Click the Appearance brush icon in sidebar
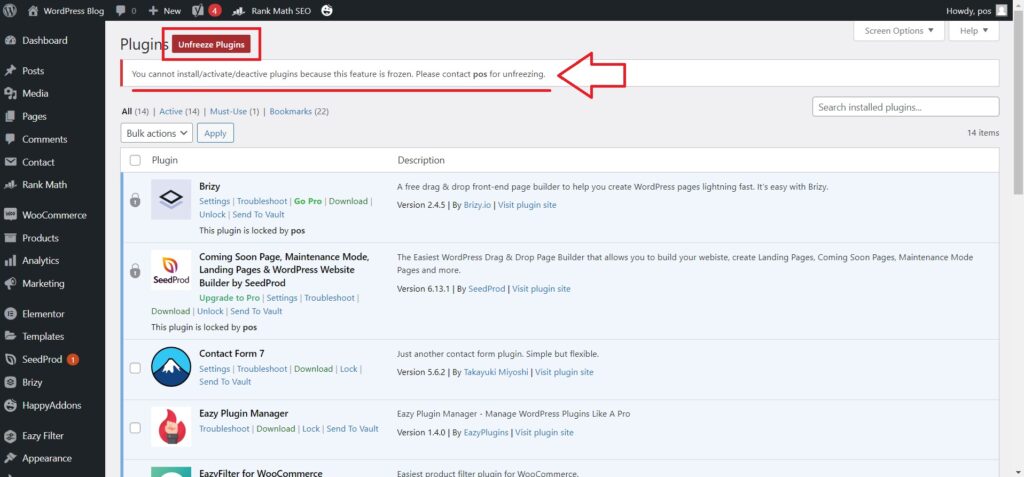The width and height of the screenshot is (1024, 477). [10, 459]
